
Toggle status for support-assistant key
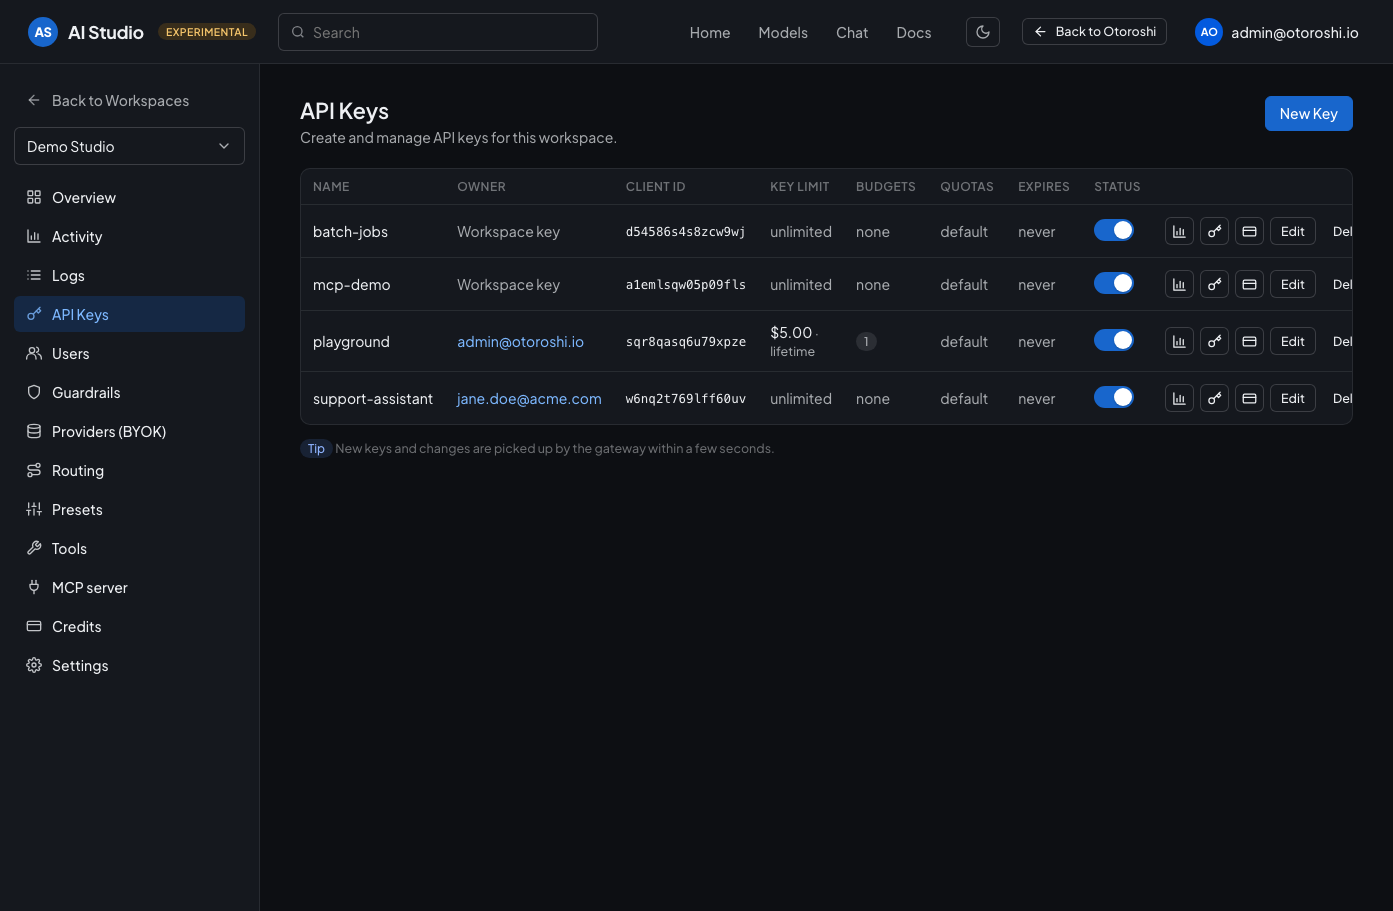pyautogui.click(x=1114, y=397)
